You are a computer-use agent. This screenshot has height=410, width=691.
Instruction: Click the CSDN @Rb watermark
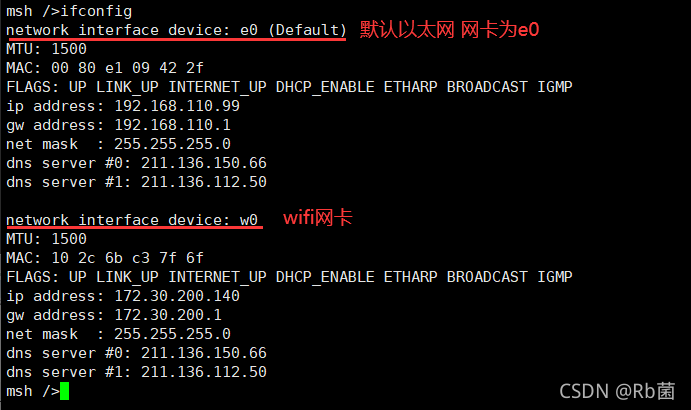617,391
